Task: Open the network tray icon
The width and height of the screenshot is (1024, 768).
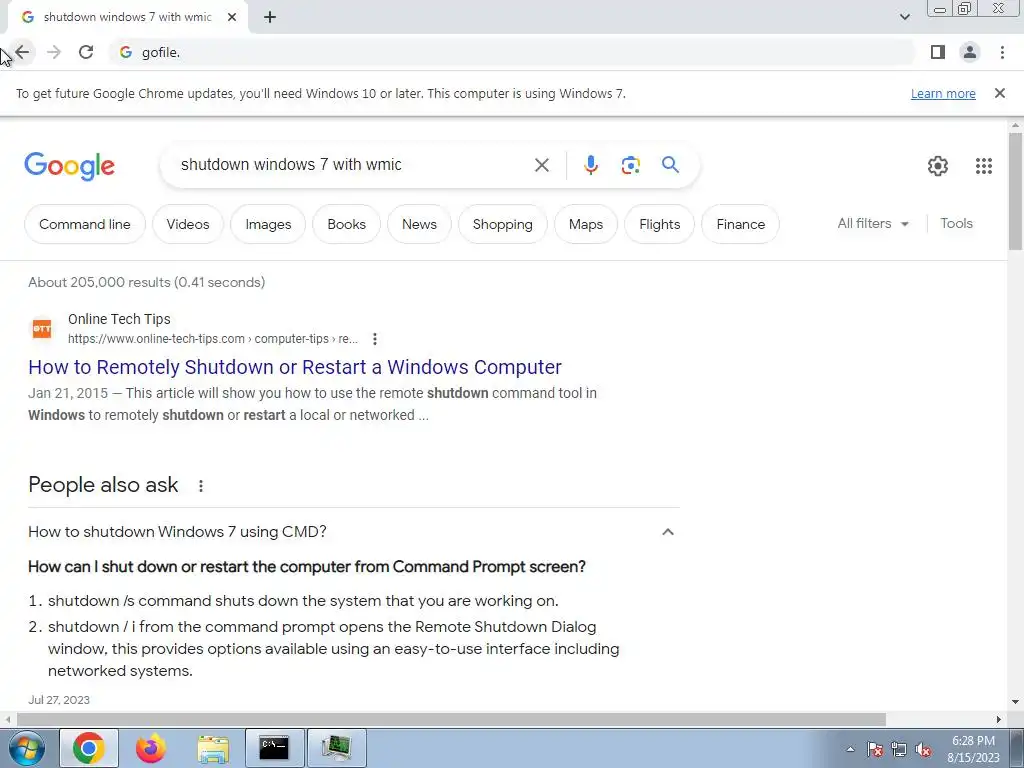Action: click(899, 749)
